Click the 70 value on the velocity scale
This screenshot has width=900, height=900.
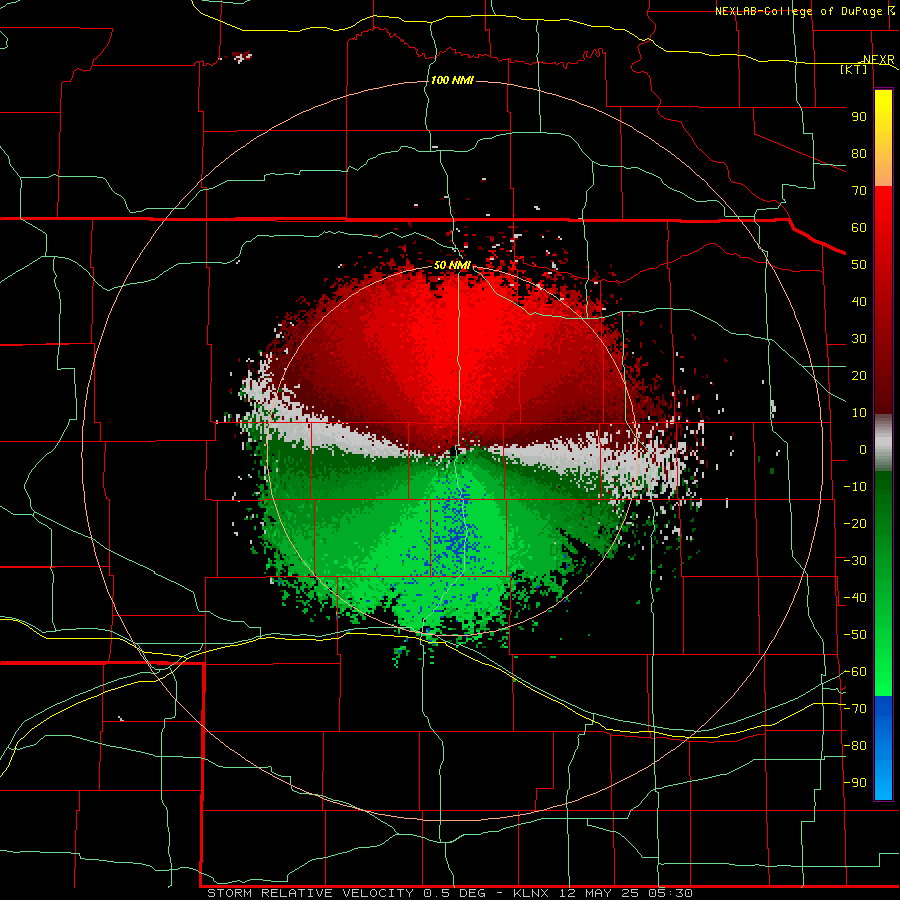click(859, 191)
